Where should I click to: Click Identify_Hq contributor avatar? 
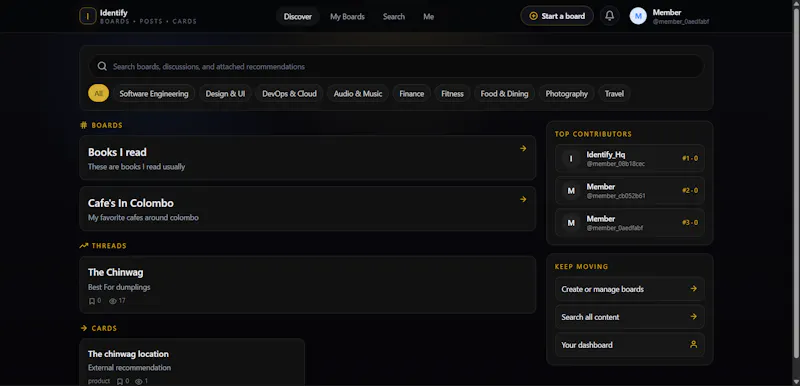coord(571,159)
